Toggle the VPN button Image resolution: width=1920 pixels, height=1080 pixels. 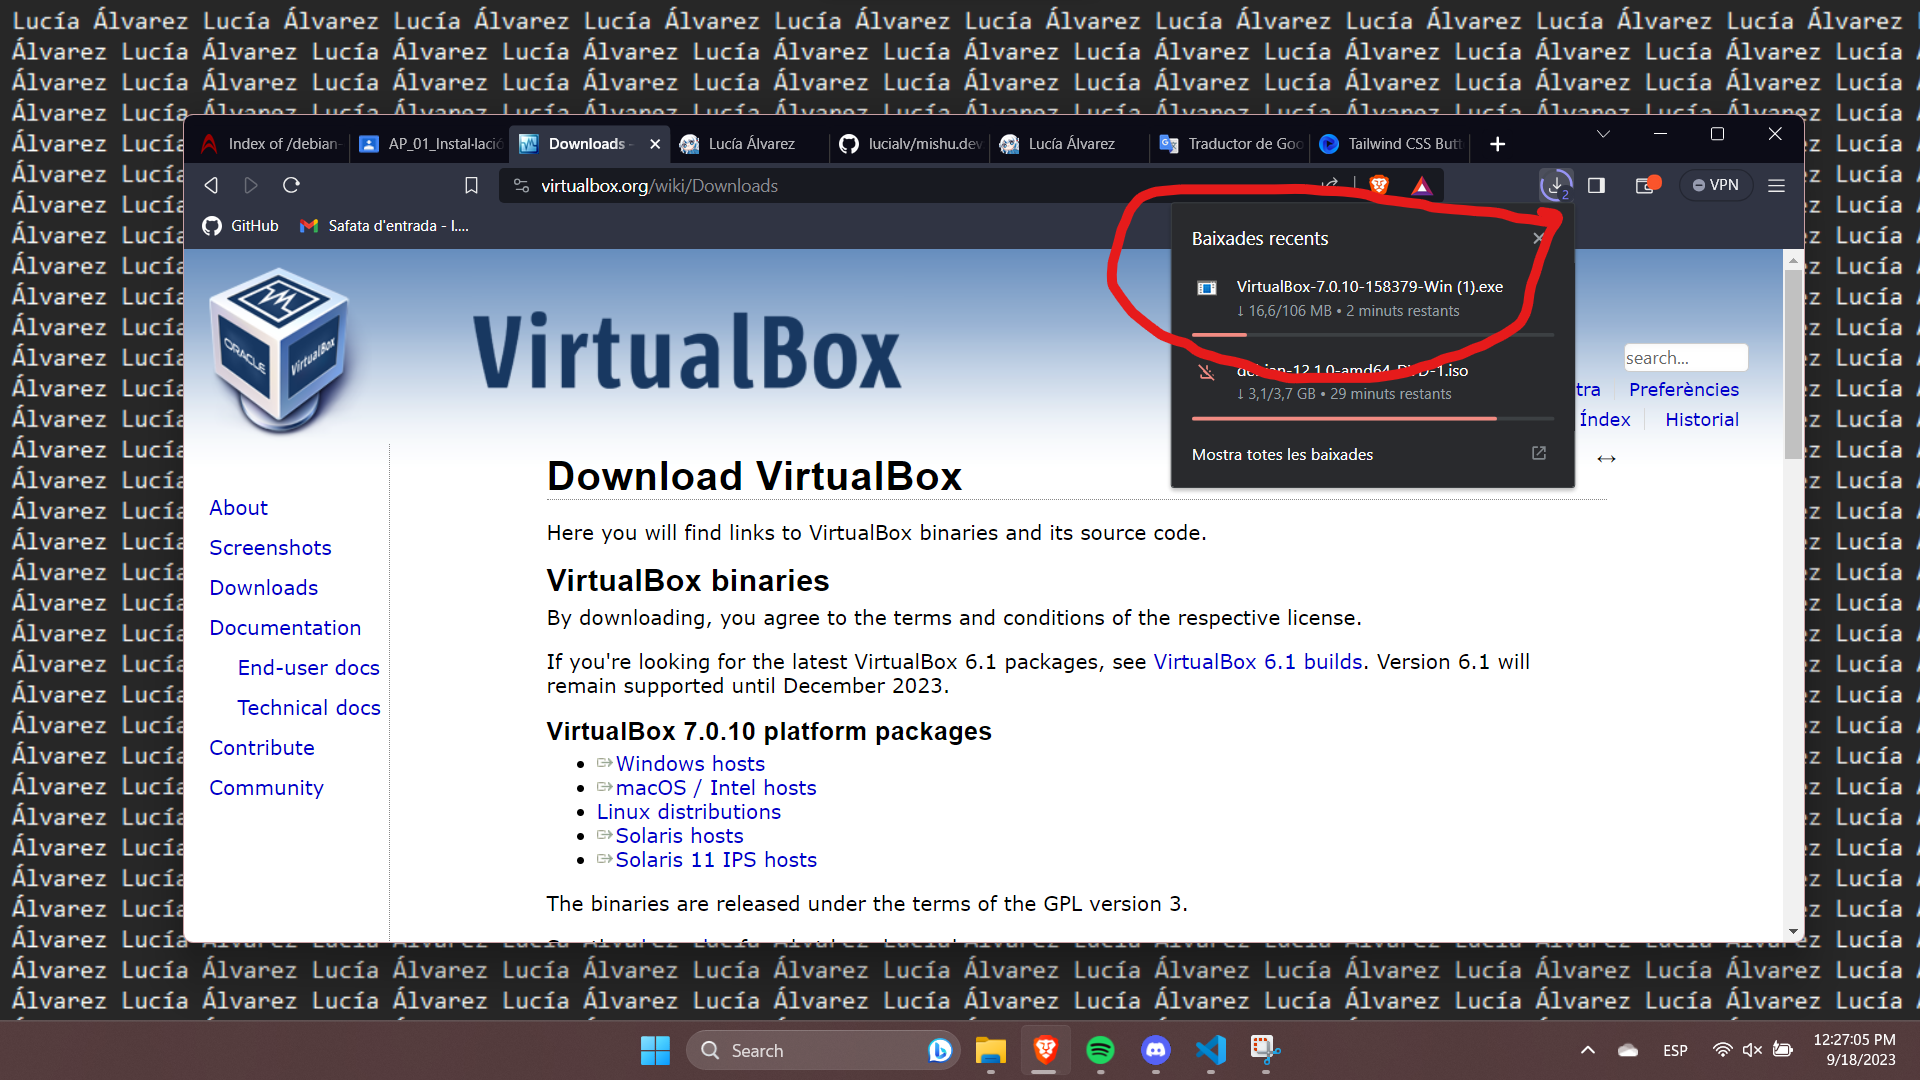1716,185
